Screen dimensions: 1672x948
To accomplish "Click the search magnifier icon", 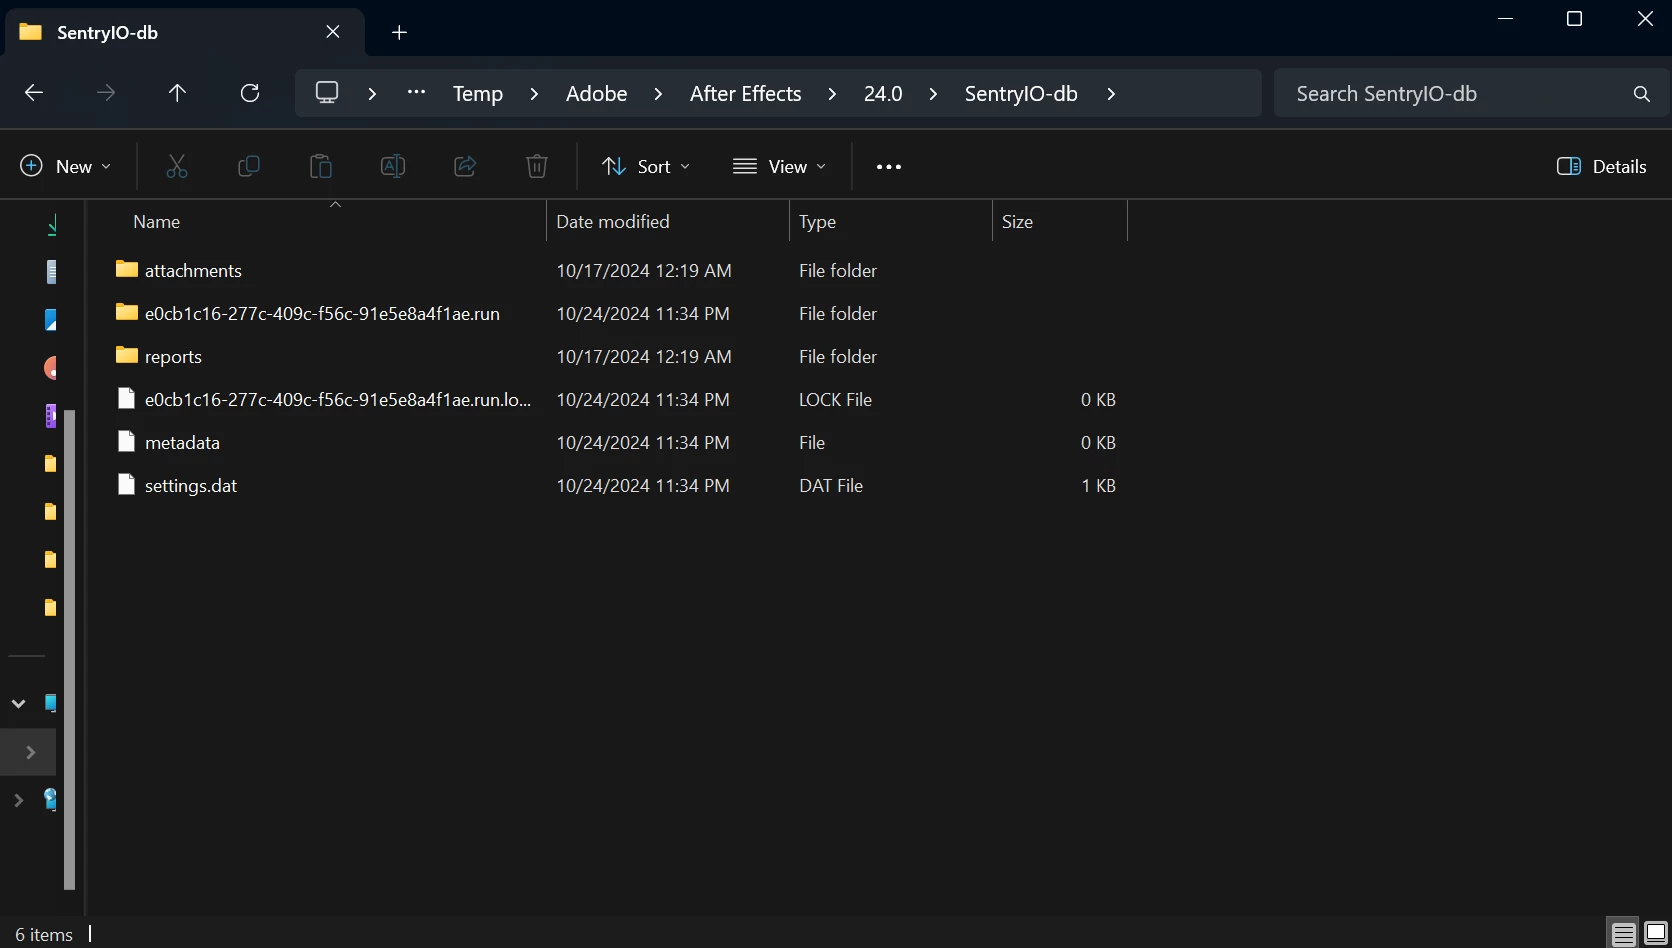I will click(x=1641, y=94).
